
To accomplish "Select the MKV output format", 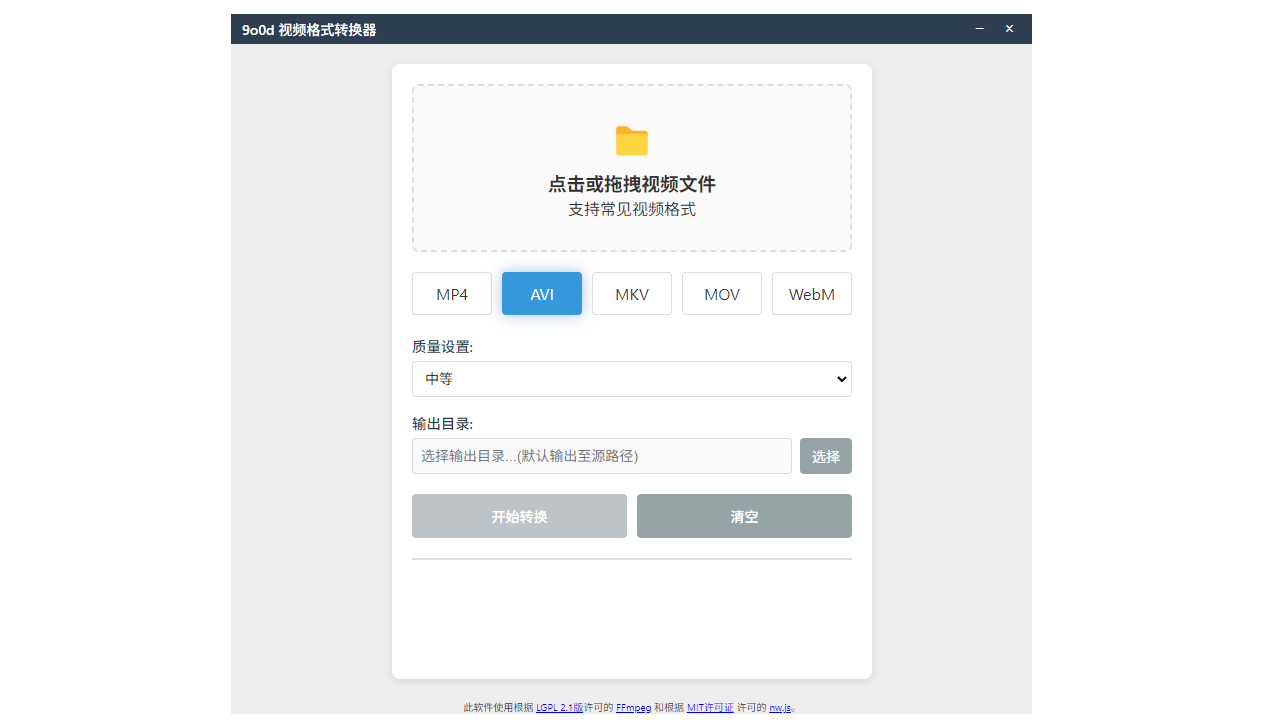I will click(x=631, y=293).
